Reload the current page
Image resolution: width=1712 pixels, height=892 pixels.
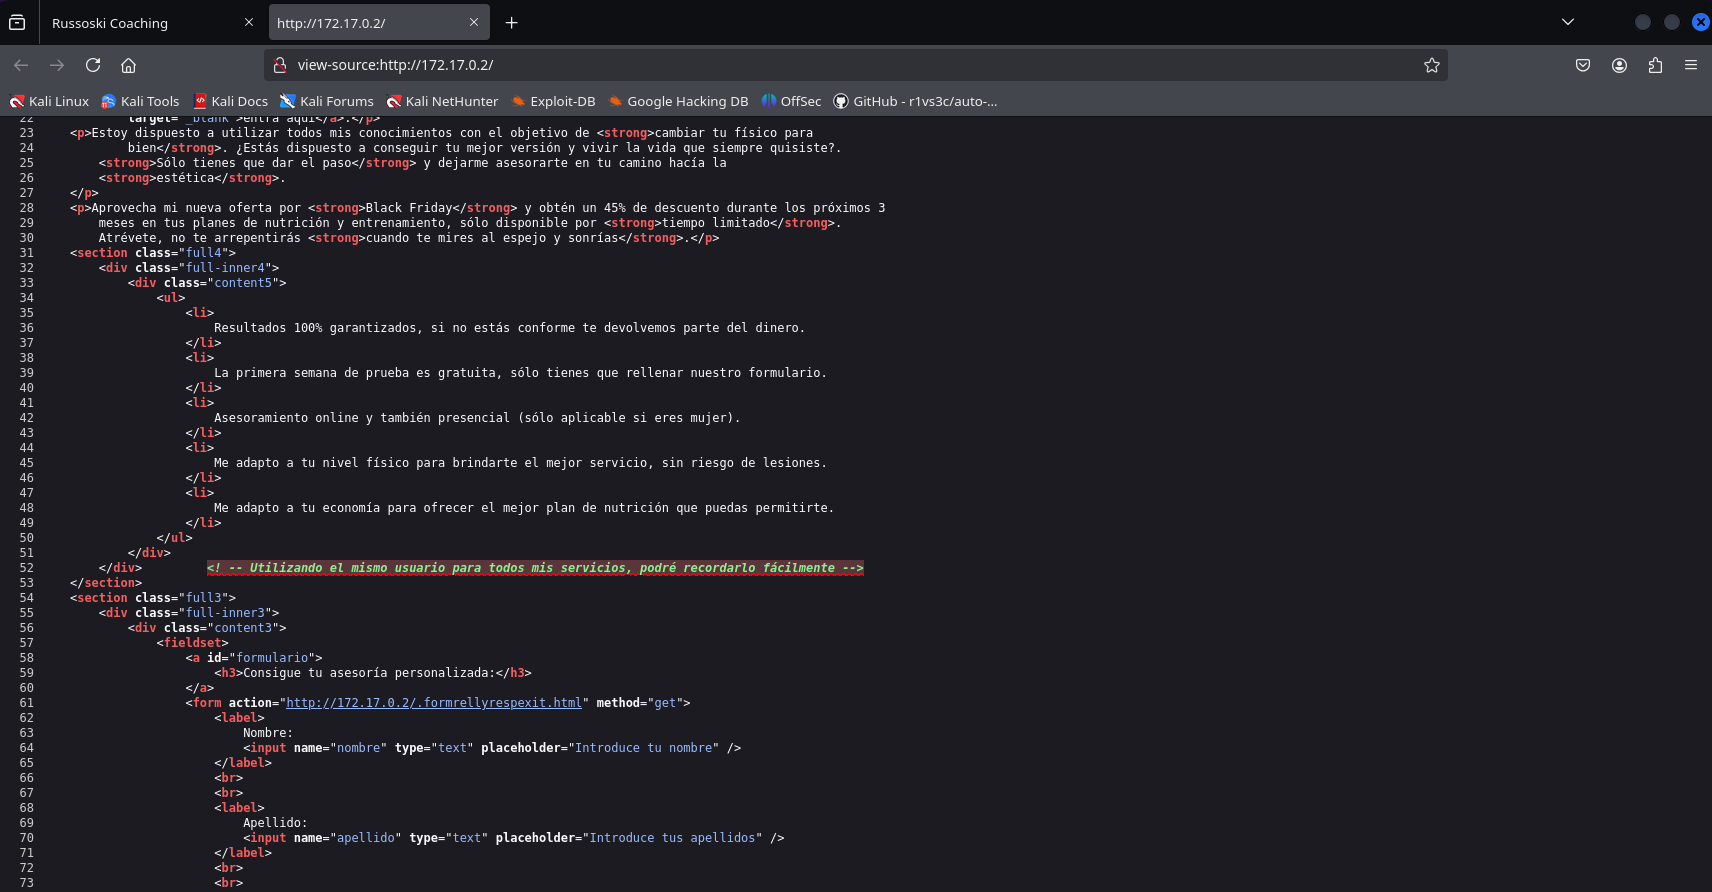click(x=93, y=65)
